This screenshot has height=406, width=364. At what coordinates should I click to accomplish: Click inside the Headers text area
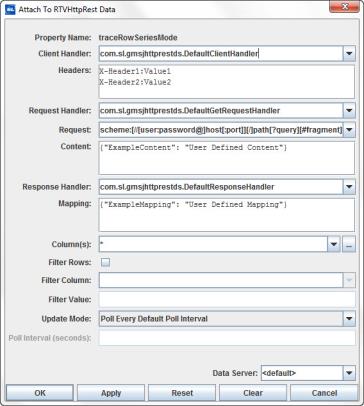pos(227,82)
